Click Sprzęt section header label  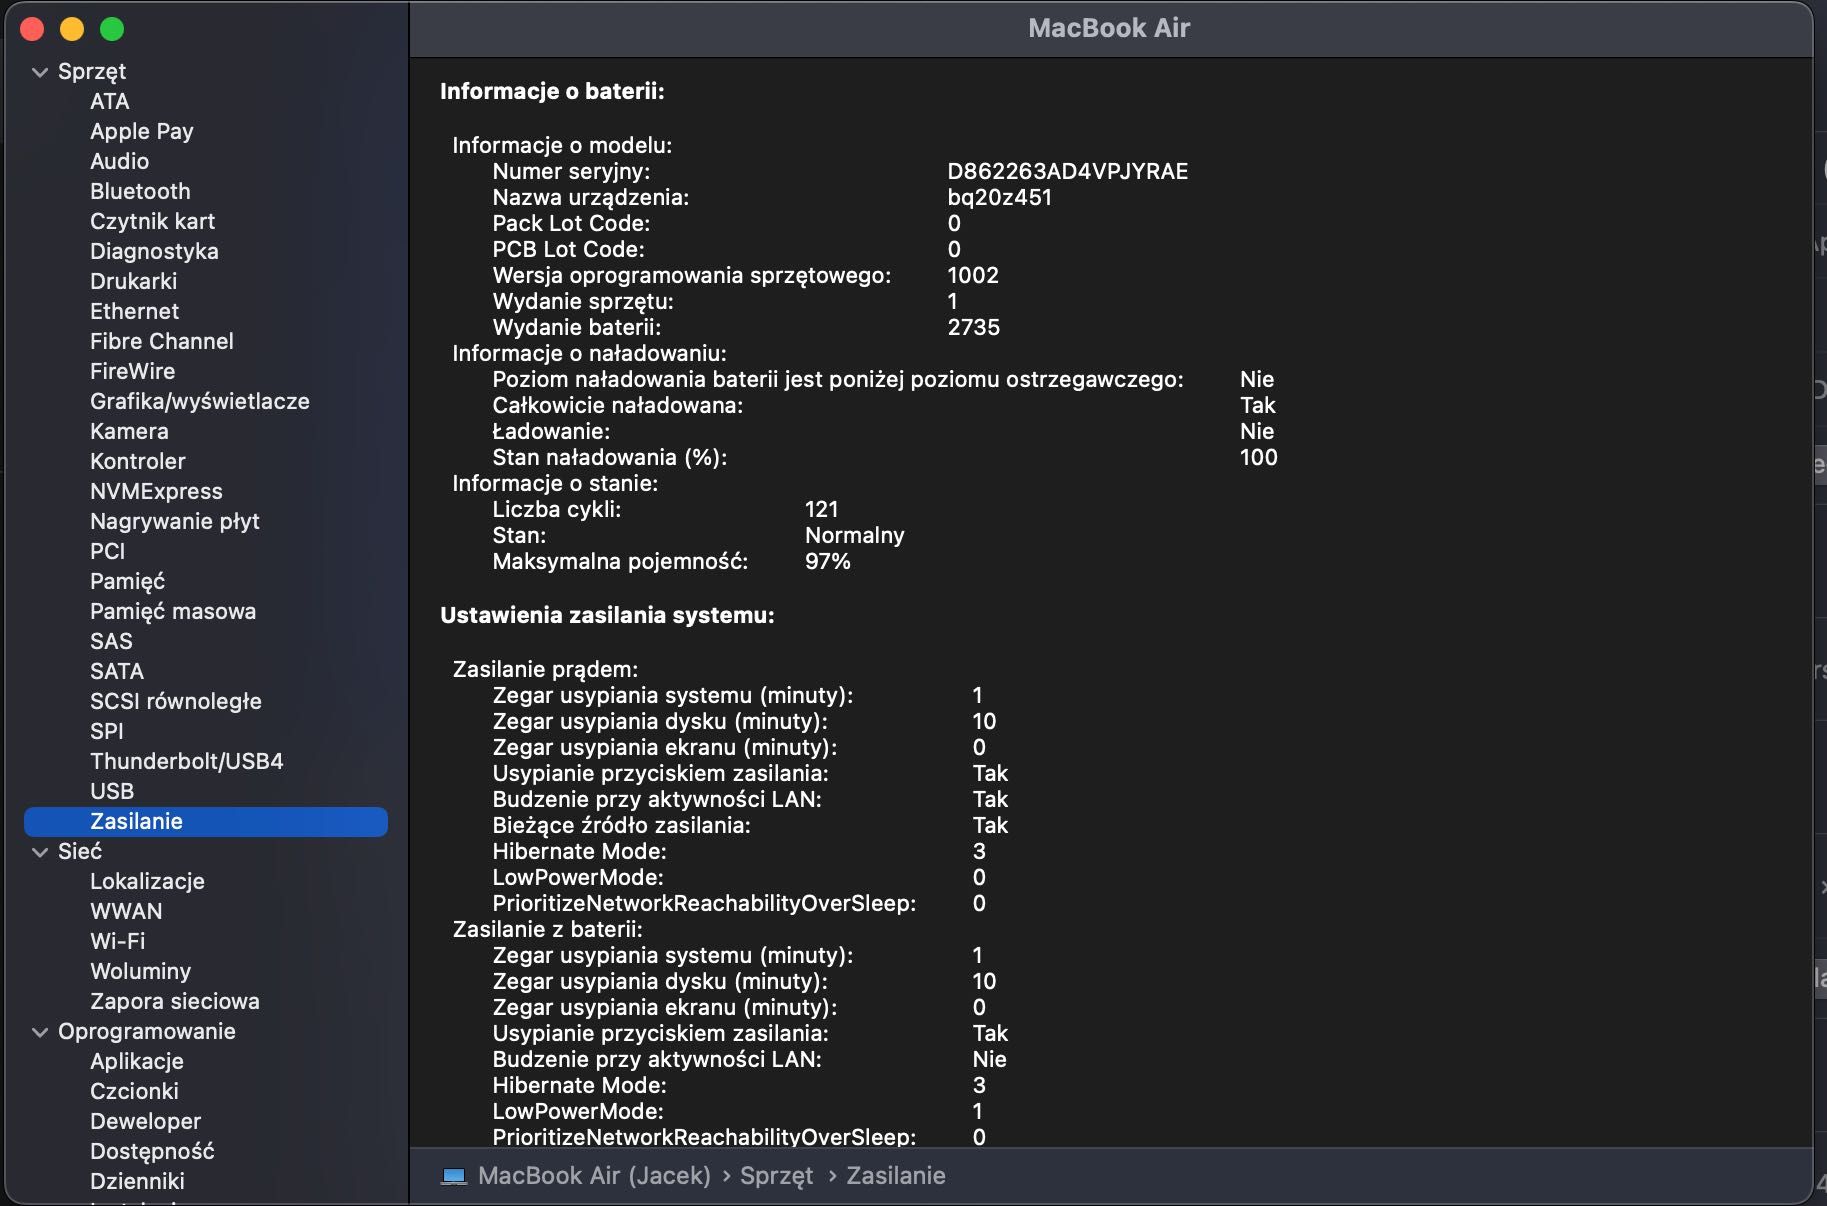coord(91,71)
